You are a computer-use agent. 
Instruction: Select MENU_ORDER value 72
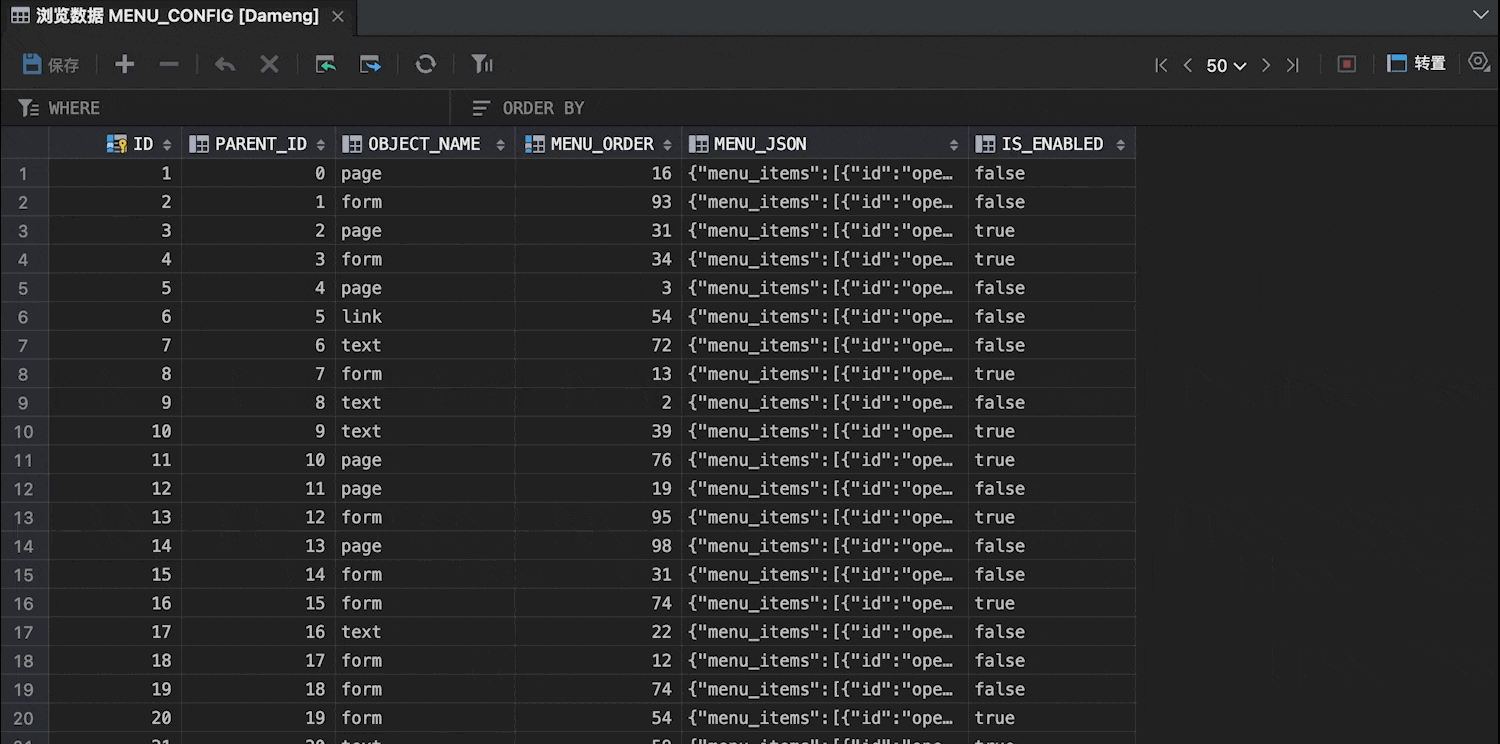click(x=599, y=345)
